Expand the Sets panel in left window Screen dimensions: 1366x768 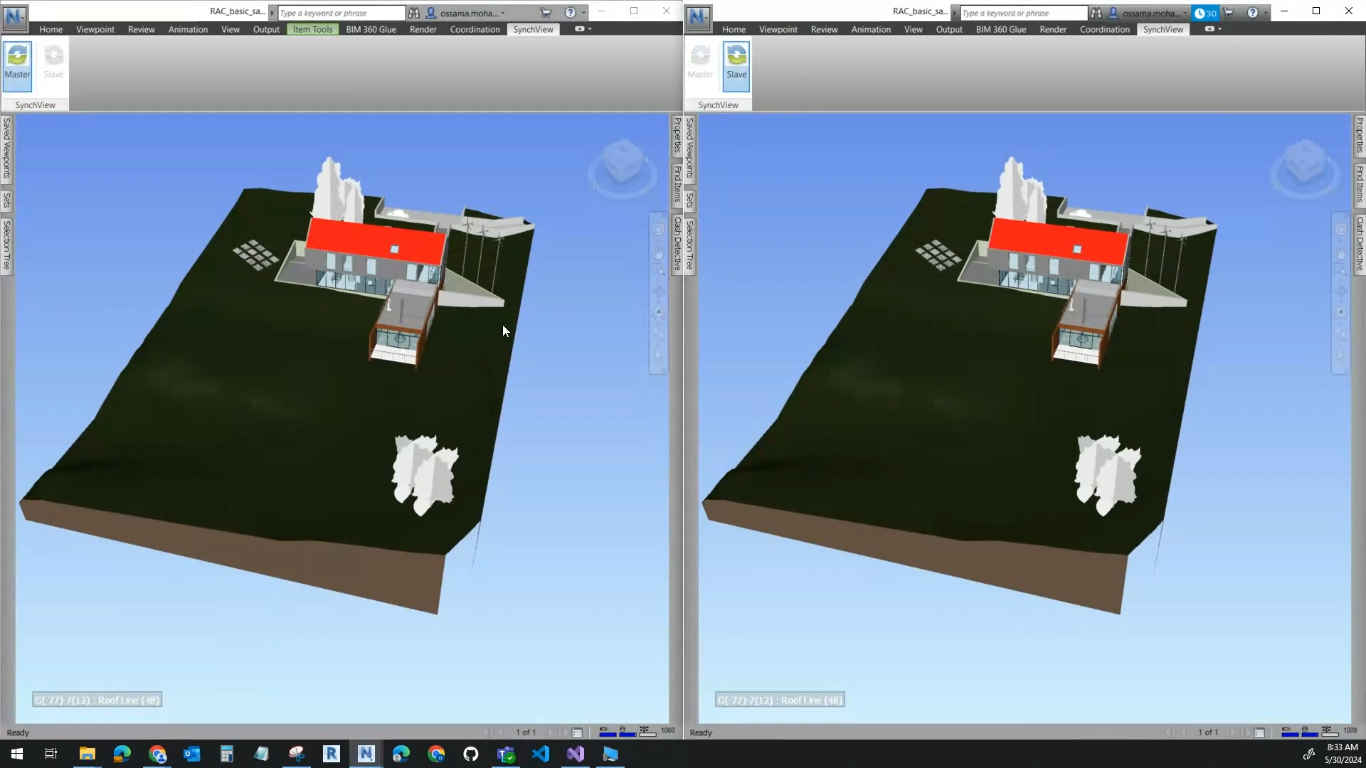click(x=6, y=200)
